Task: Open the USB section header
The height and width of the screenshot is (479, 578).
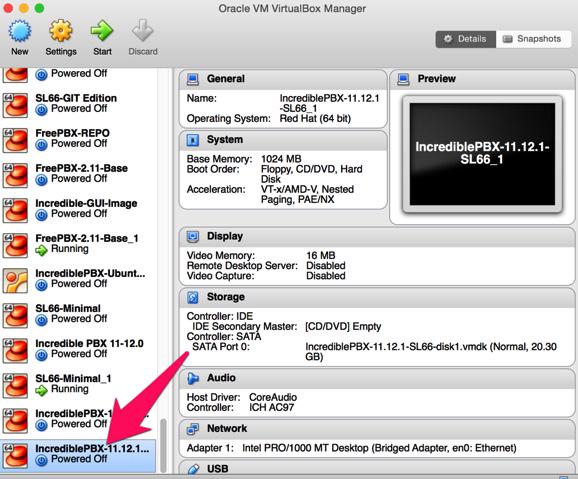Action: pos(377,468)
